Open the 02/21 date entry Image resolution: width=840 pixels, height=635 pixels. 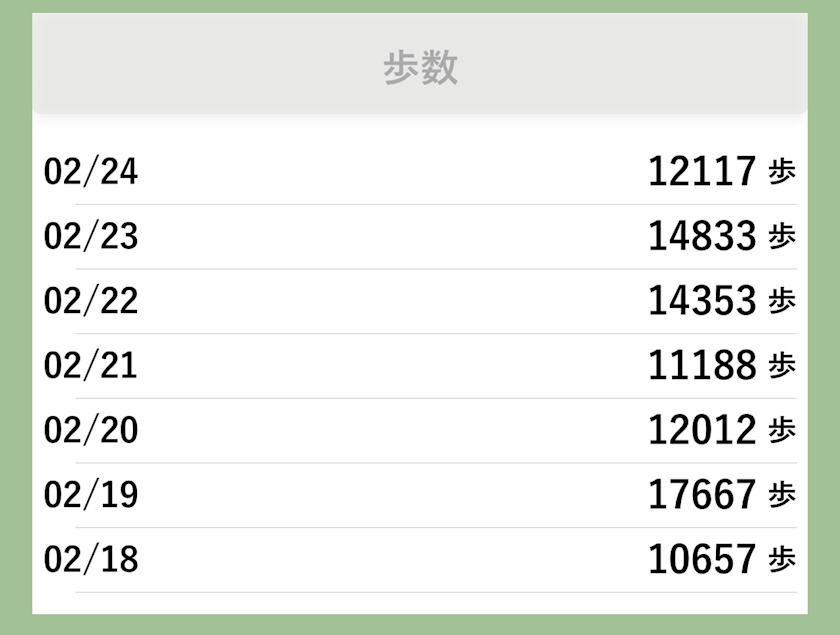click(91, 366)
